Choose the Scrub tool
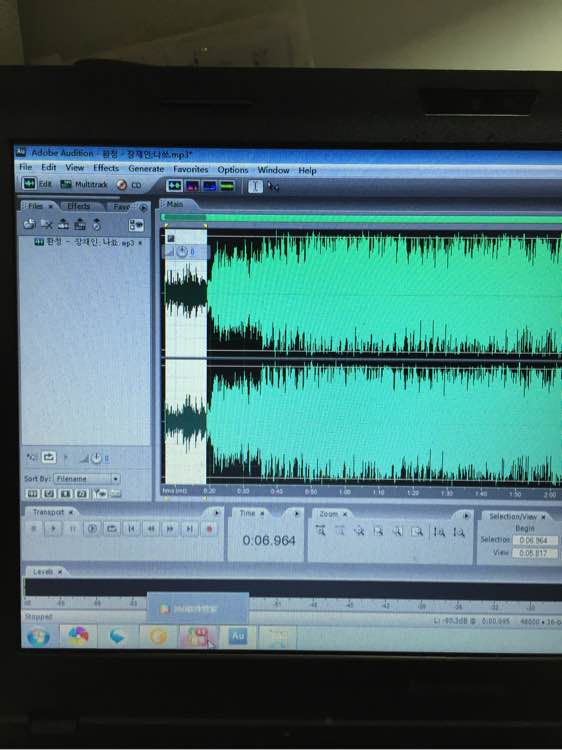The height and width of the screenshot is (750, 562). pos(273,187)
